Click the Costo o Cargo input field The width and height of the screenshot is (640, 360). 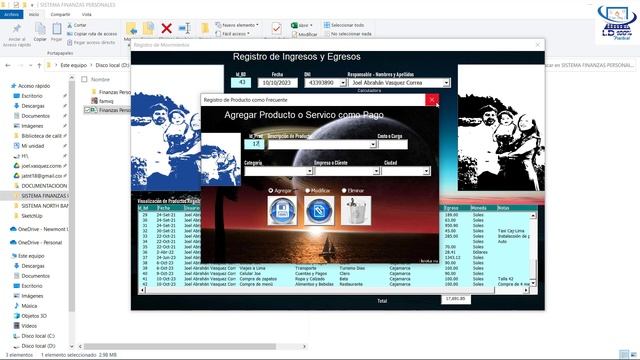(393, 144)
